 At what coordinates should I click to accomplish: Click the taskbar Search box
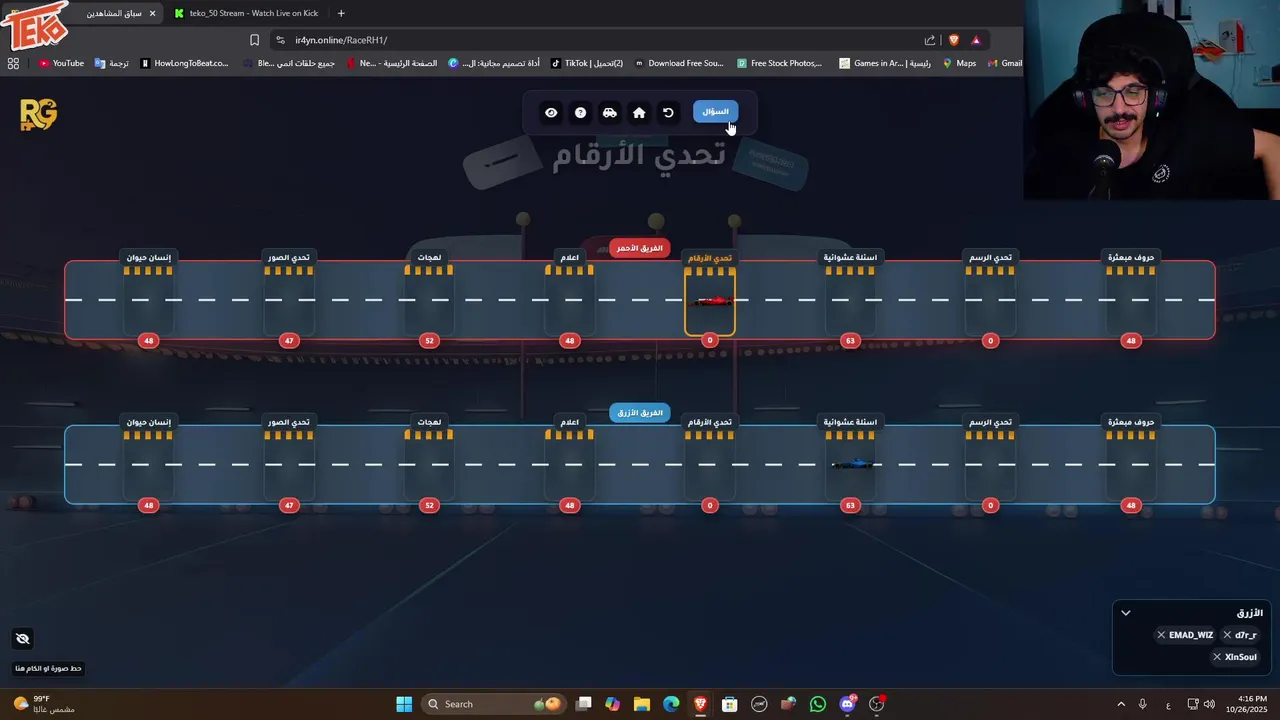[x=493, y=704]
